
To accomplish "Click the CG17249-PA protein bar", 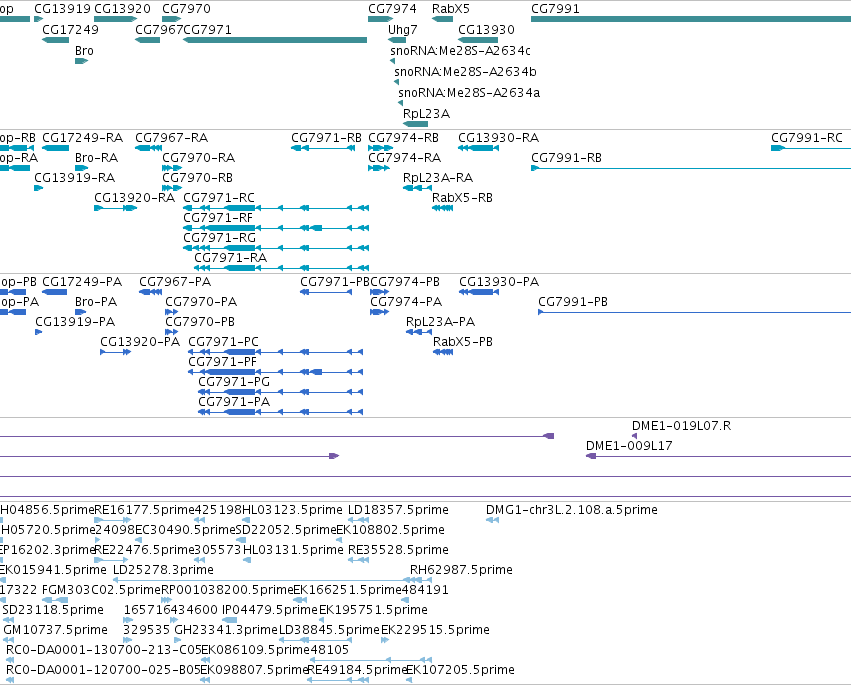I will tap(54, 292).
